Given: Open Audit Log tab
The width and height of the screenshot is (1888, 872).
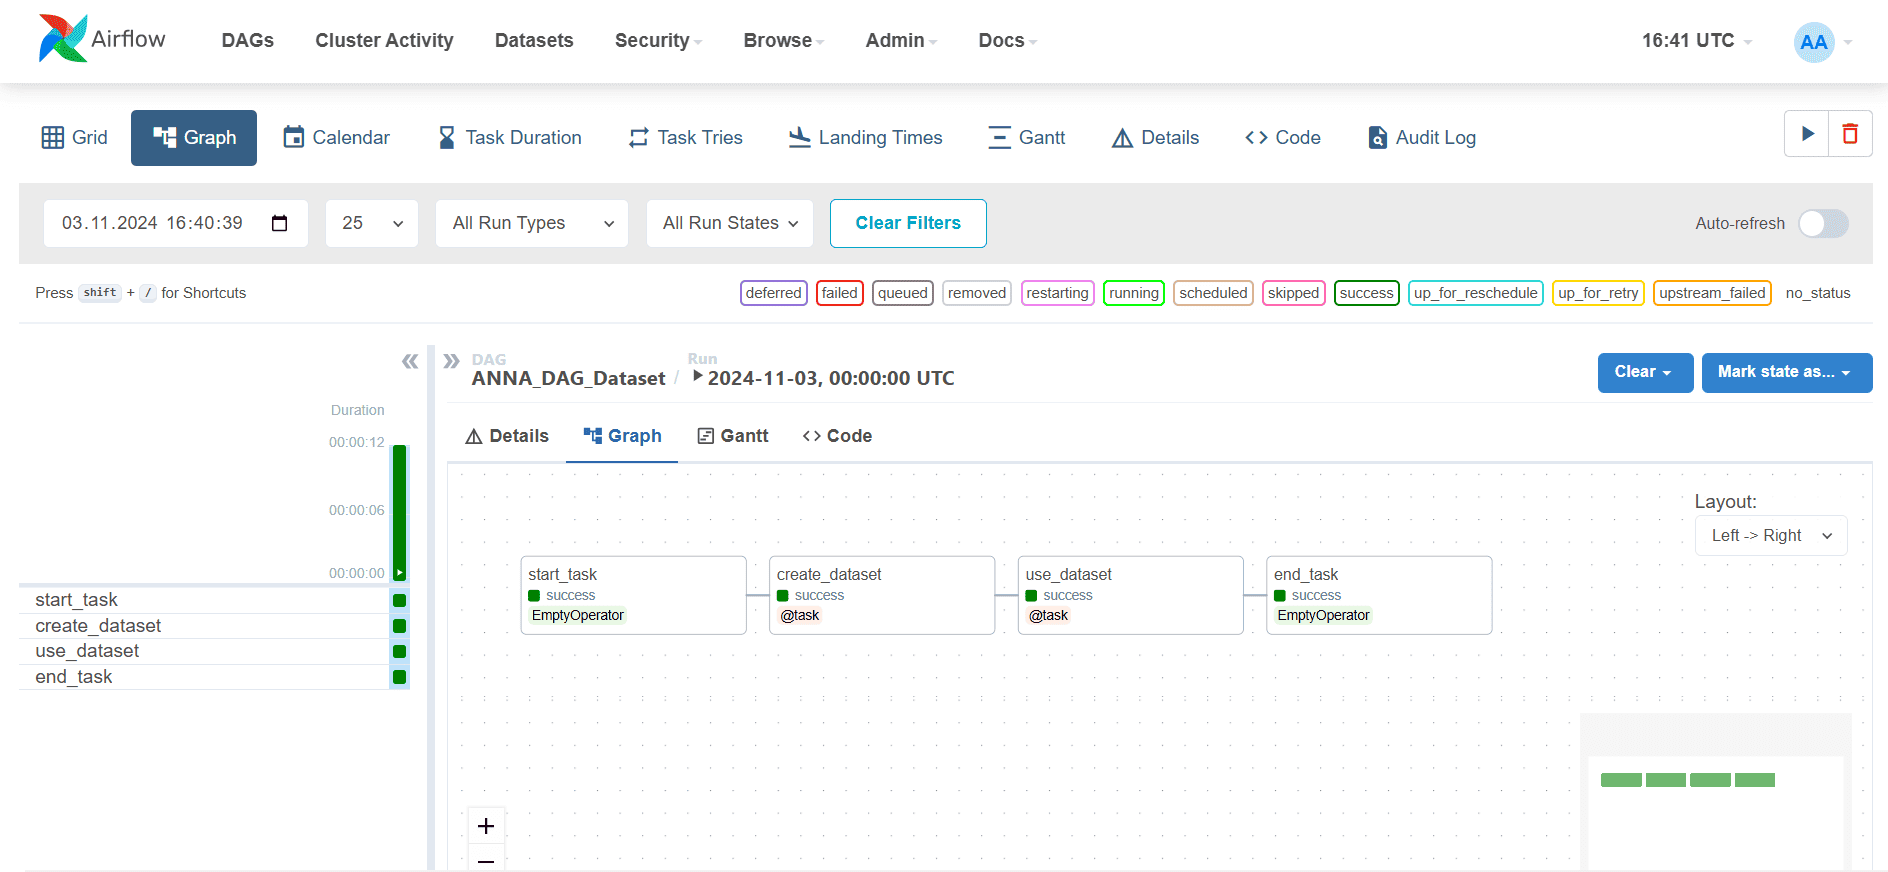Looking at the screenshot, I should pyautogui.click(x=1421, y=137).
